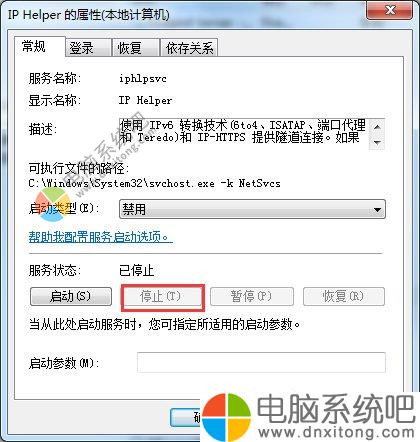Click the 常规 tab

coord(39,47)
